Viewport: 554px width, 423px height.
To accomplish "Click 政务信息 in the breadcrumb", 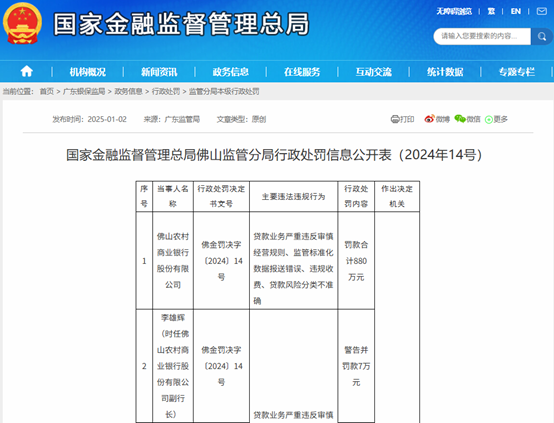I will (128, 92).
